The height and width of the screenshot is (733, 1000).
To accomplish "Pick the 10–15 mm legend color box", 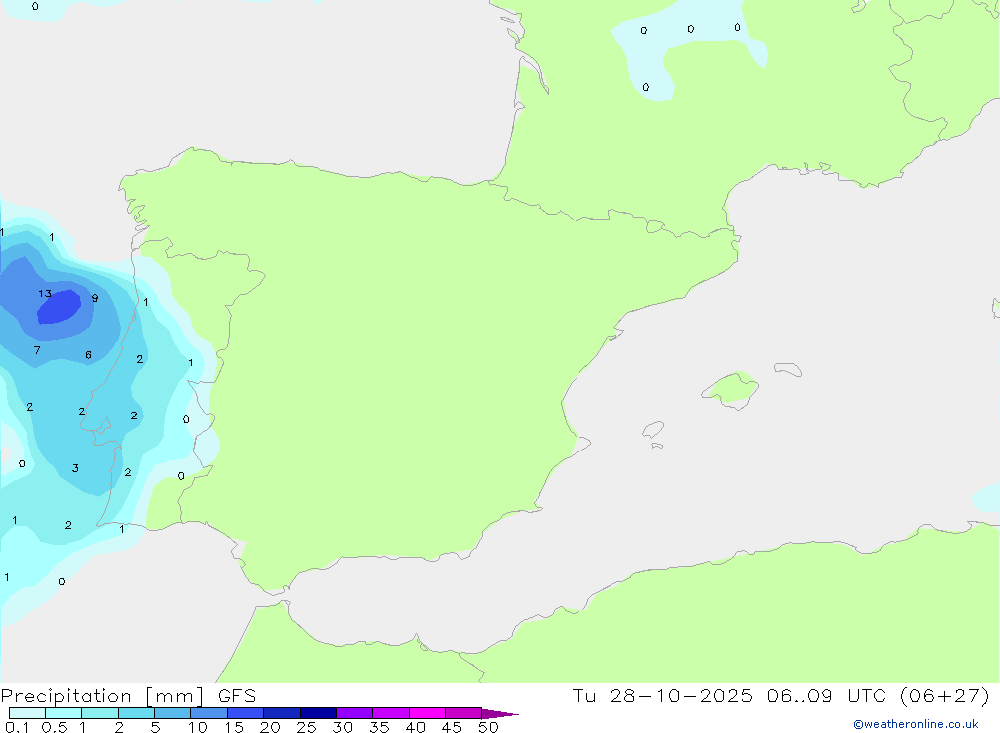I will [x=209, y=713].
